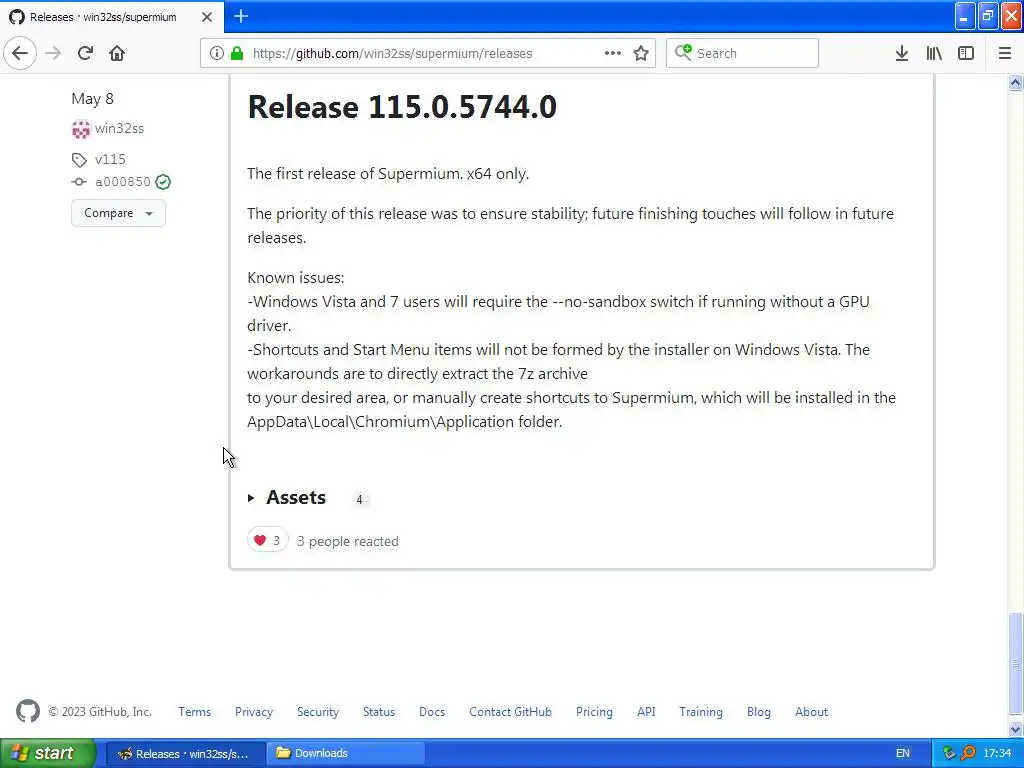Image resolution: width=1024 pixels, height=768 pixels.
Task: Click the May 8 release date
Action: [x=92, y=99]
